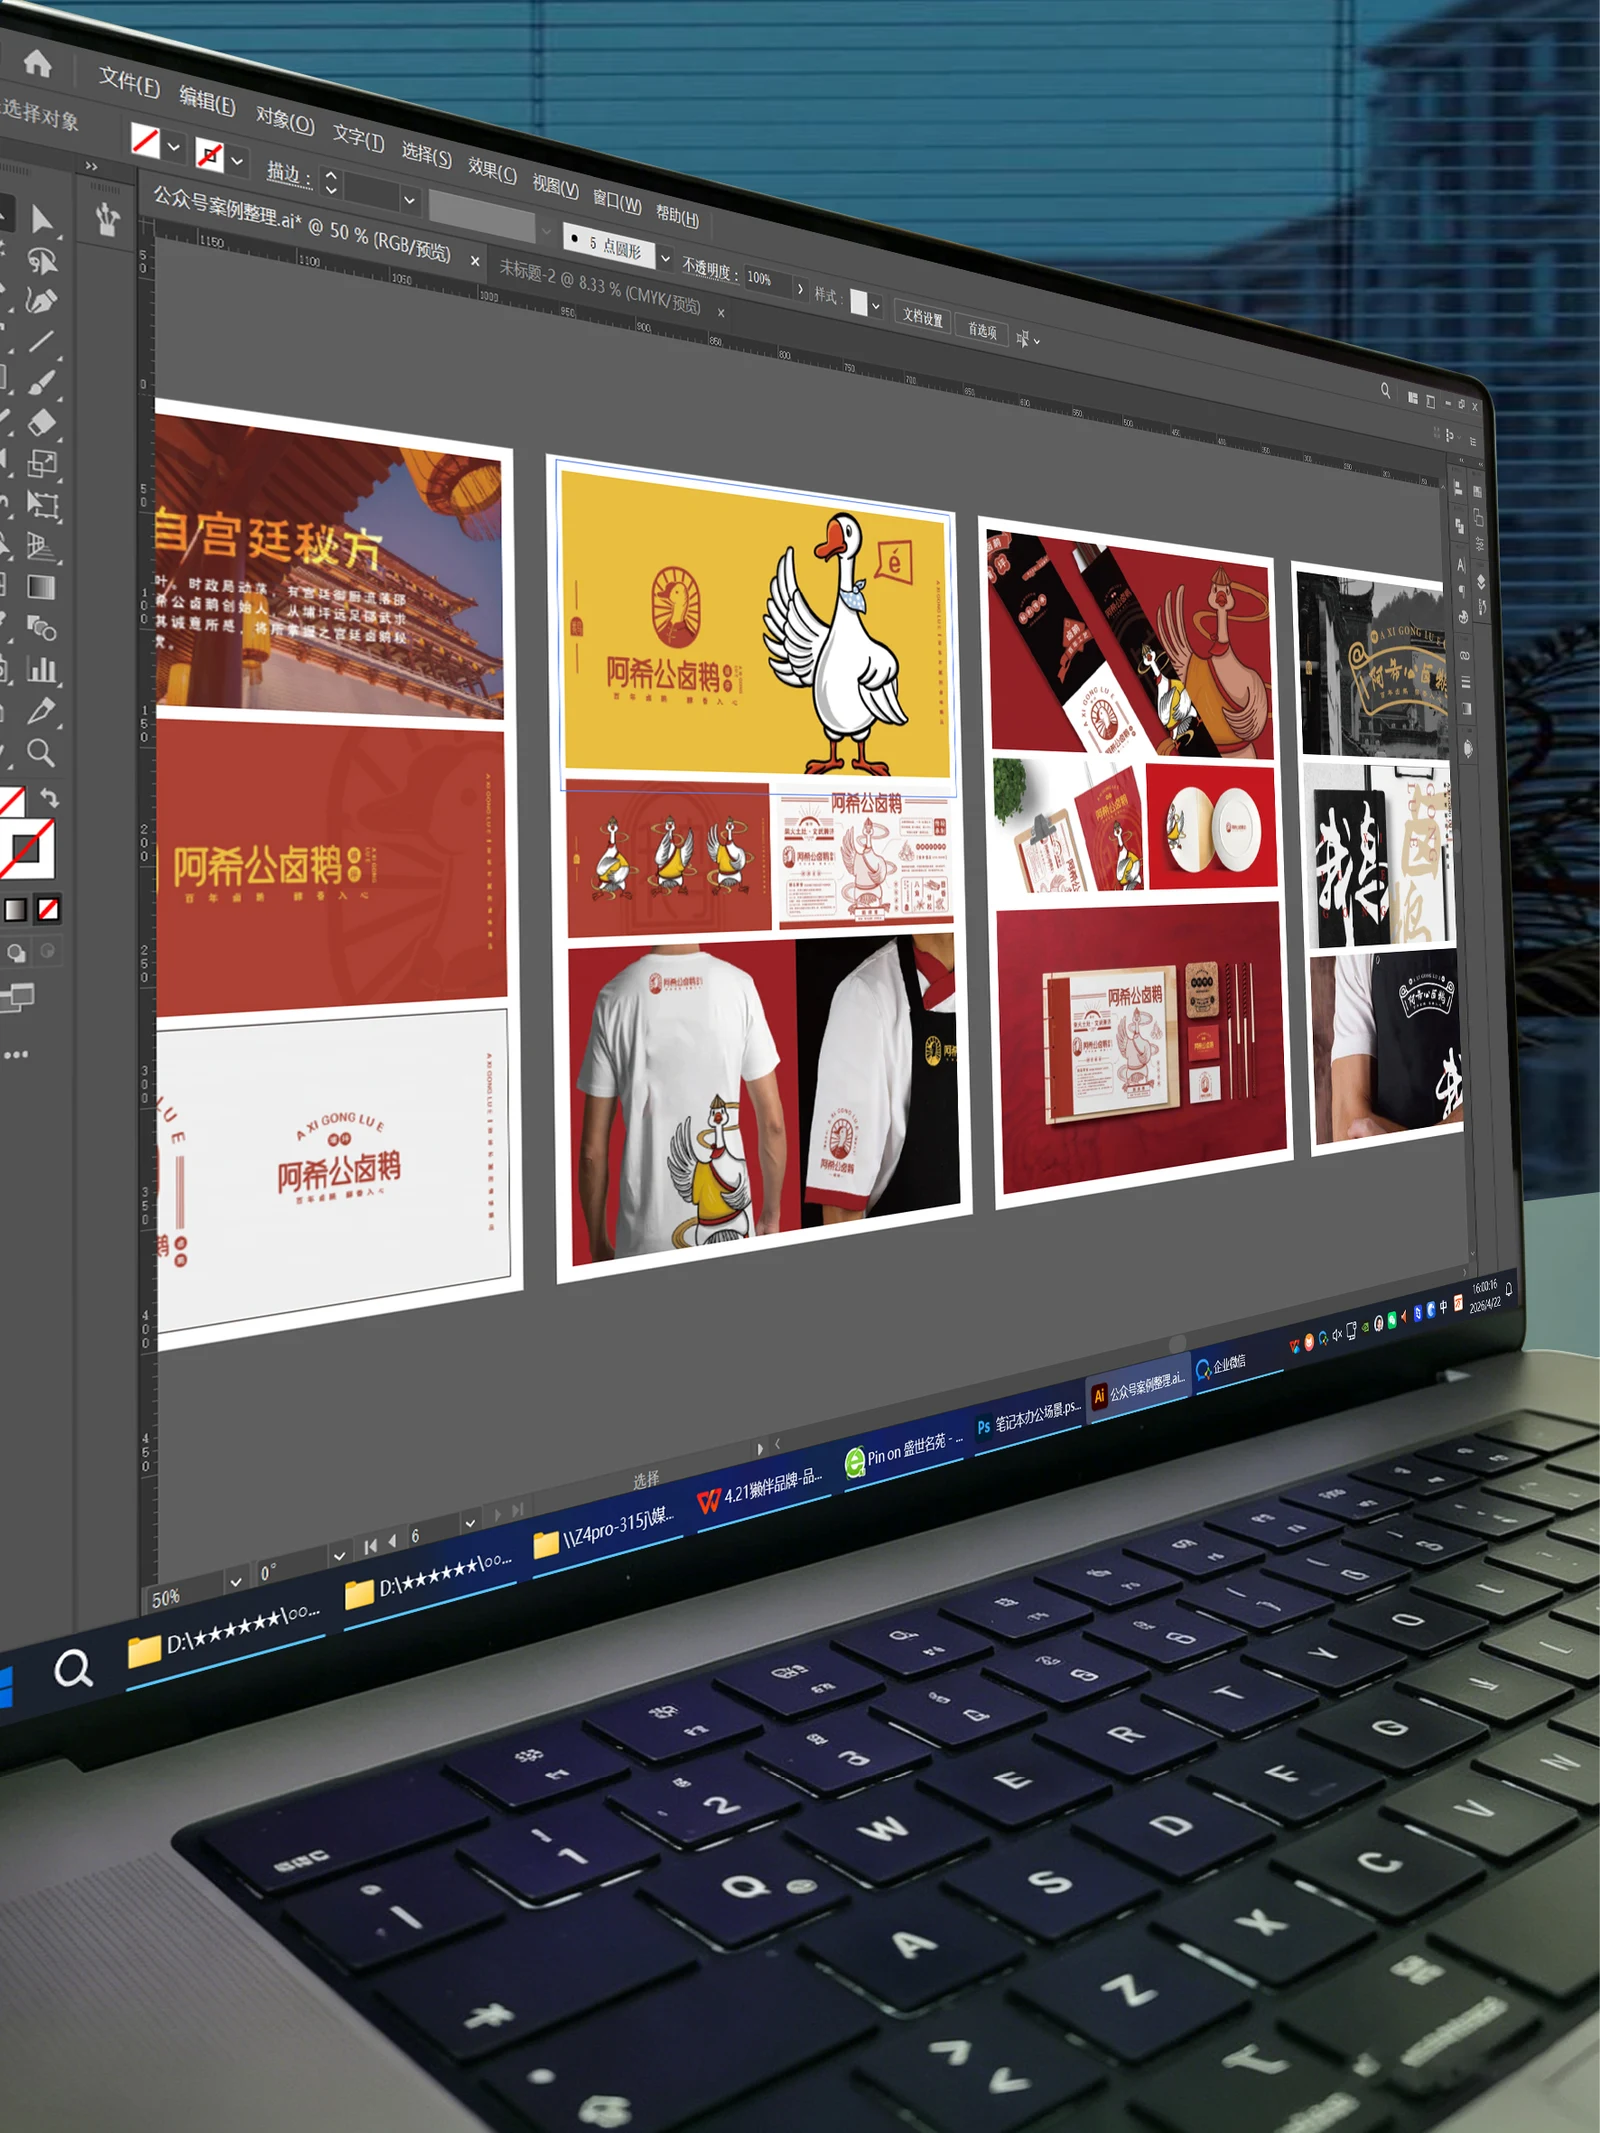1600x2133 pixels.
Task: Select the Scale tool
Action: tap(42, 464)
